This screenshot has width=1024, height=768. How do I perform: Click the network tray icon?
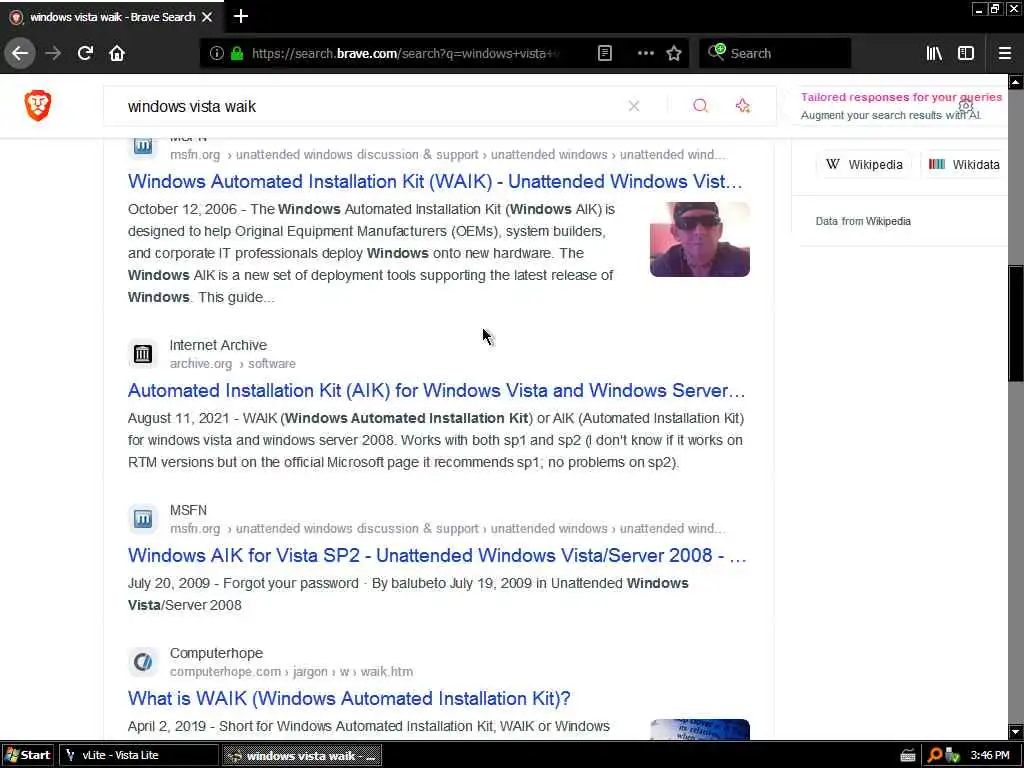pyautogui.click(x=952, y=756)
